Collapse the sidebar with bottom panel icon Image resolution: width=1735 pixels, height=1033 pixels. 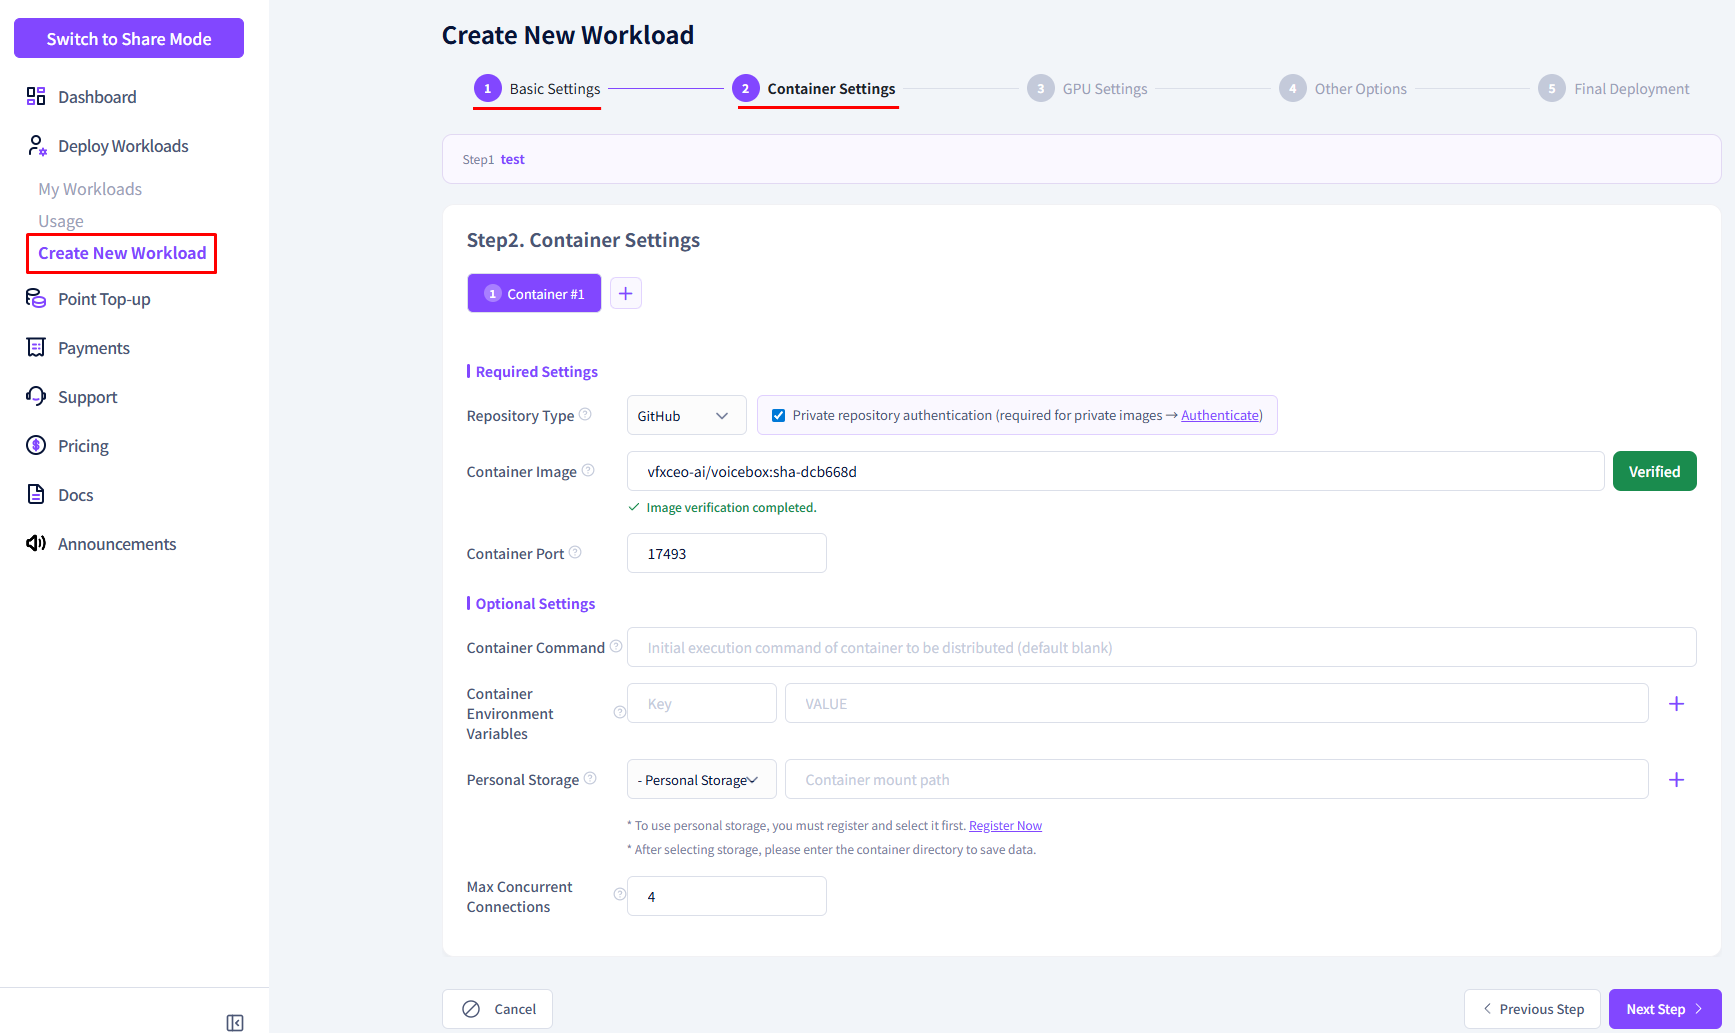coord(235,1022)
